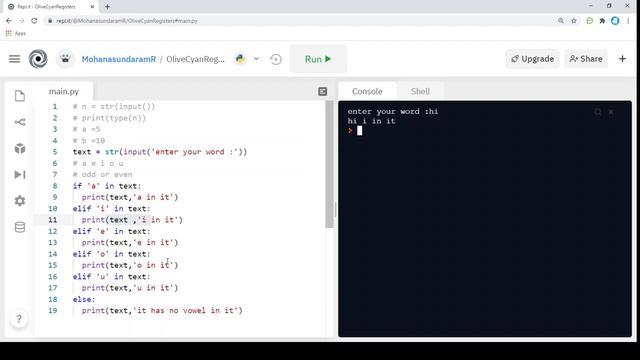Bookmark the page with the star icon
This screenshot has width=640, height=360.
574,20
